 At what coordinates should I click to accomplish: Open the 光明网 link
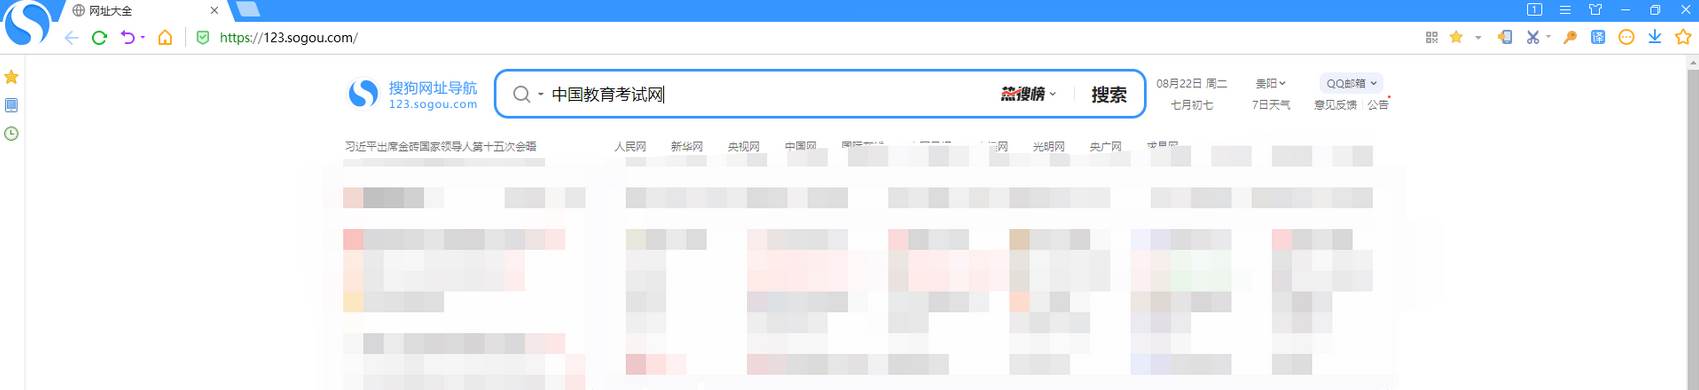click(1048, 146)
